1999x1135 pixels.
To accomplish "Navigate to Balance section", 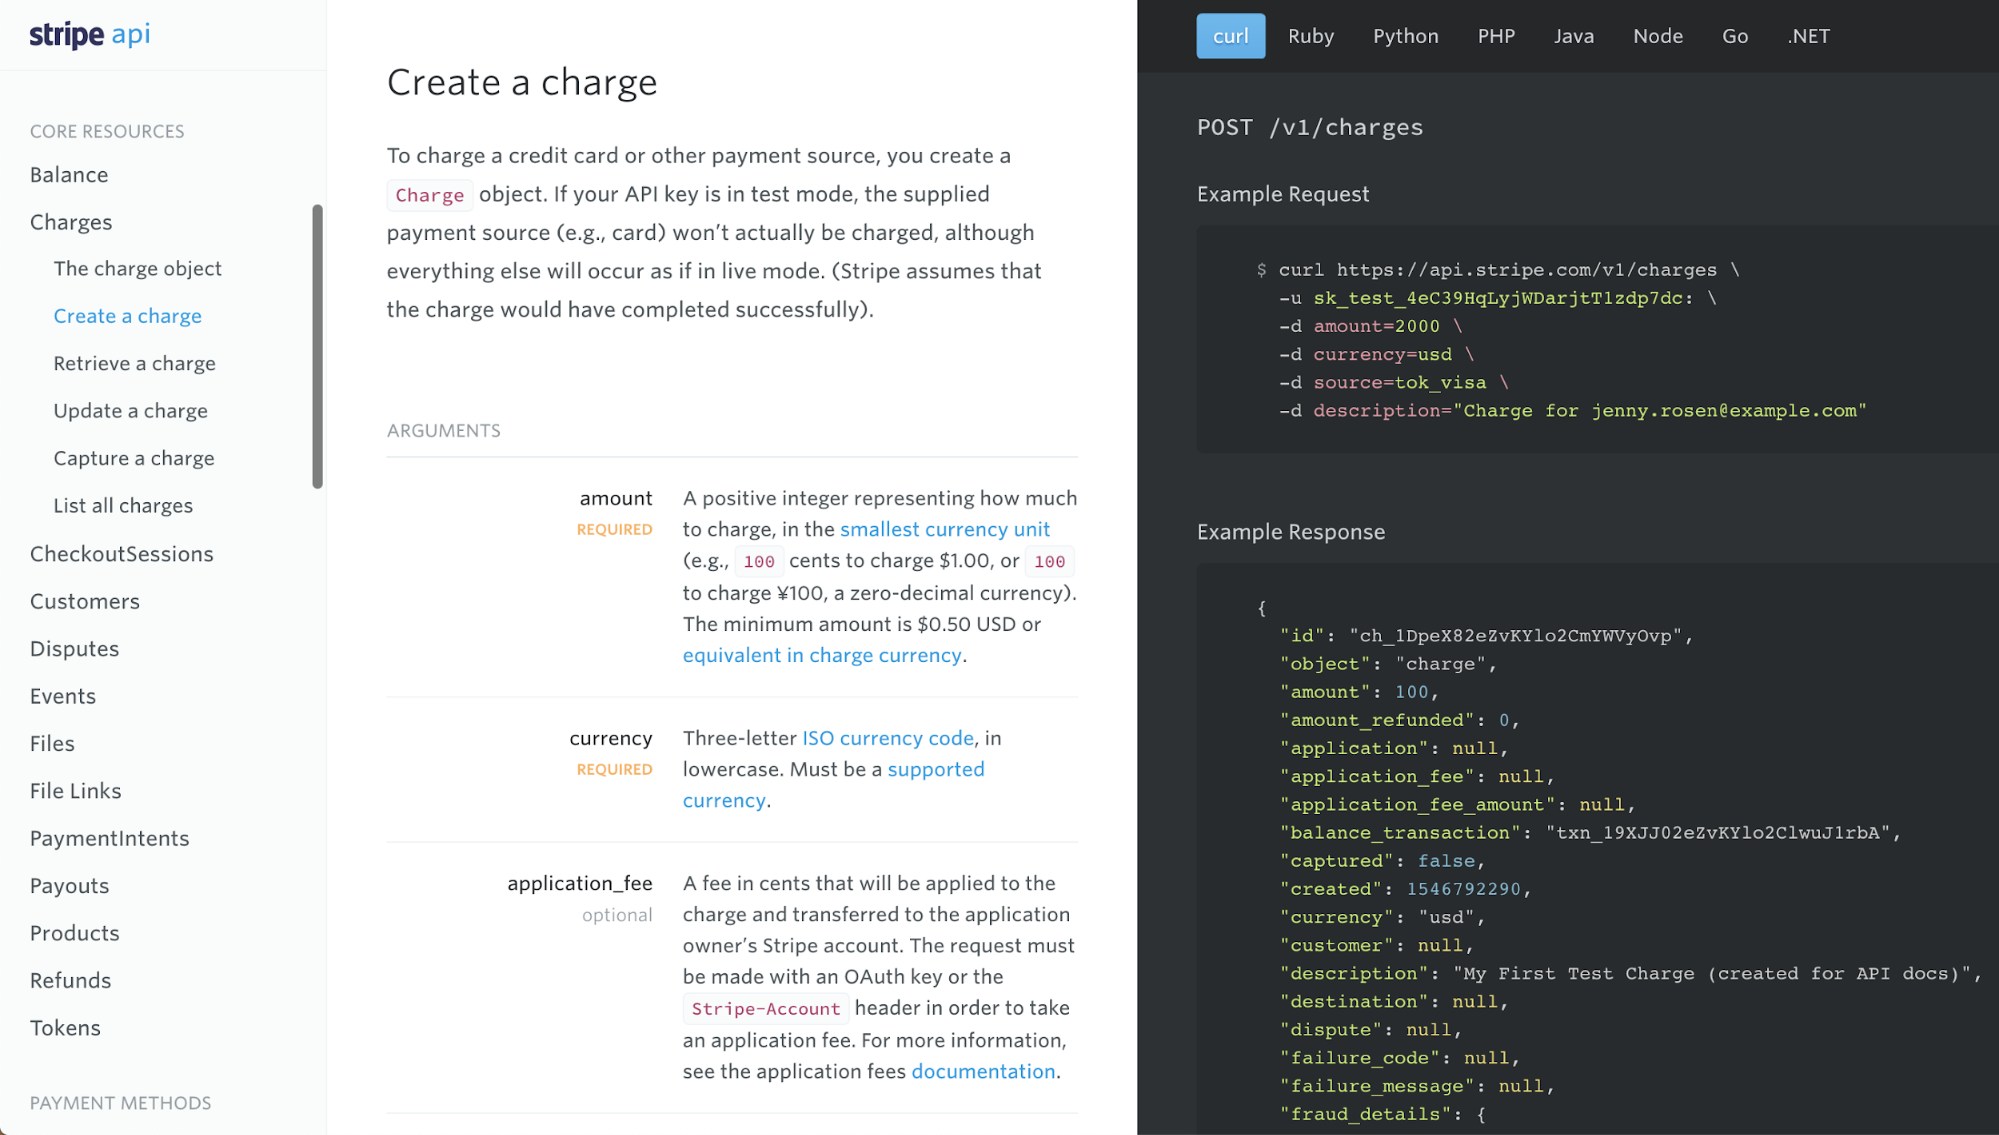I will [x=69, y=174].
